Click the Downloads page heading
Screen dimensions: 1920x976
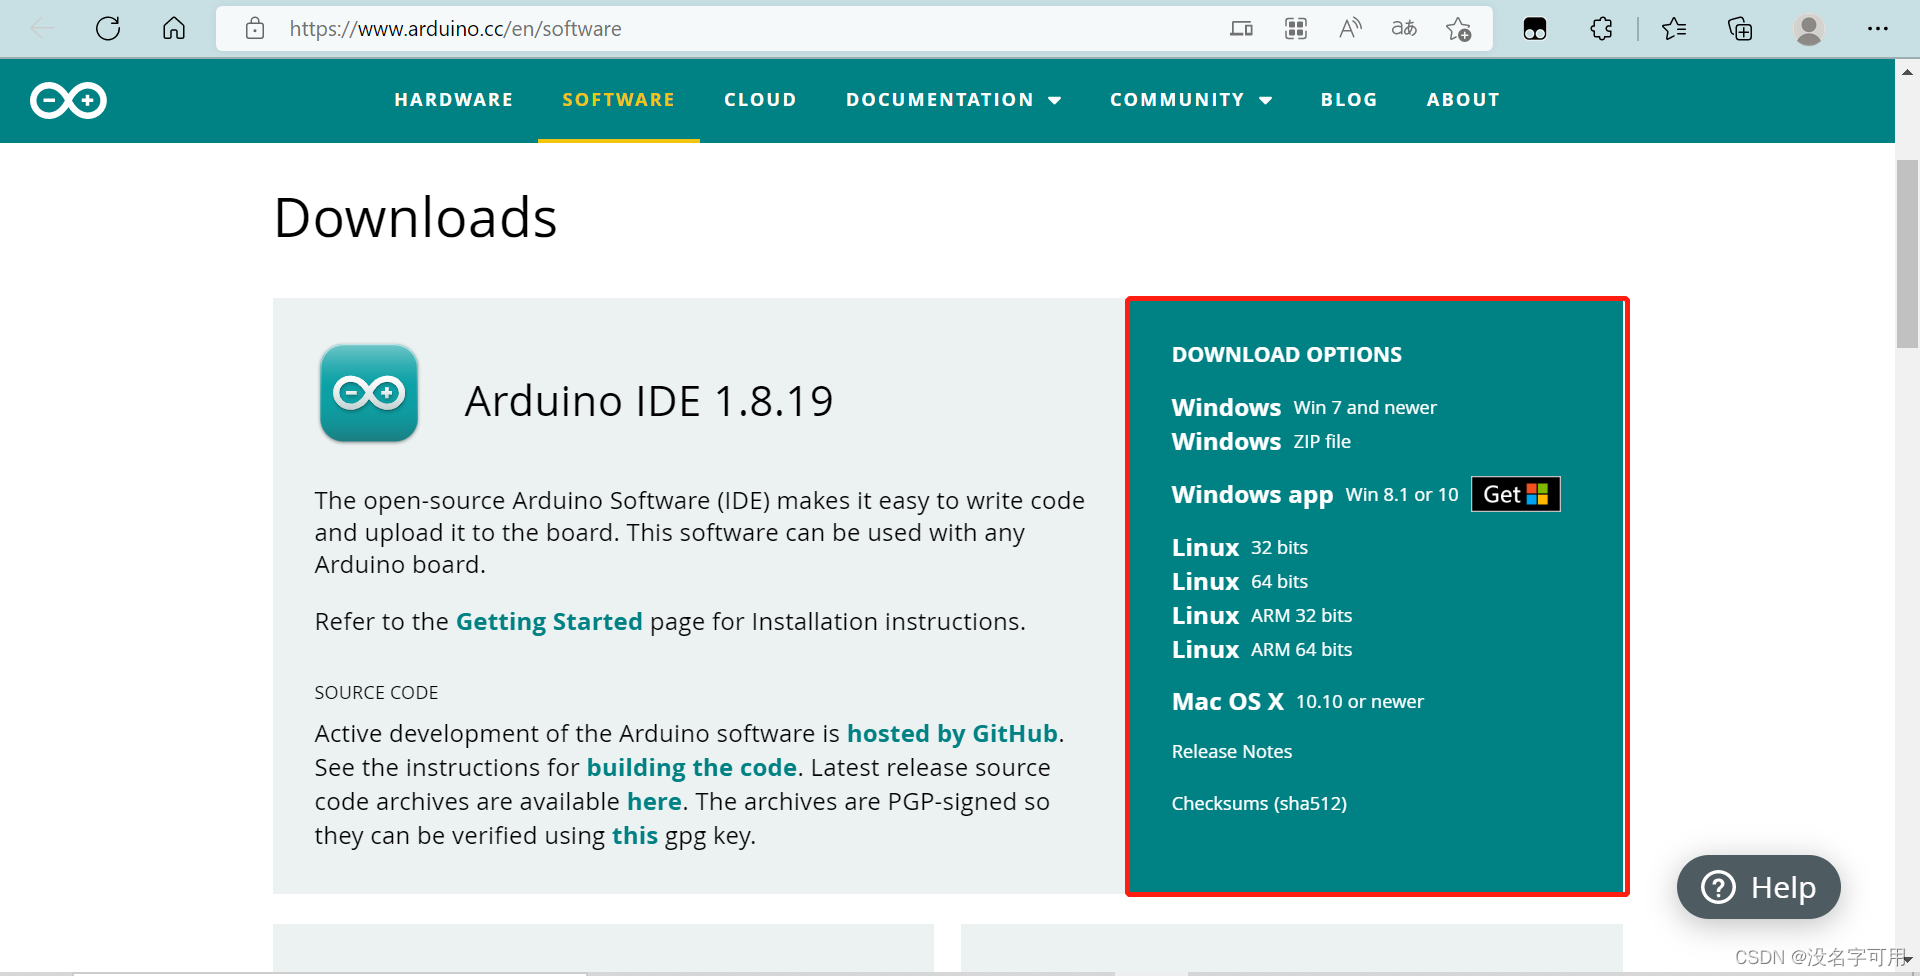click(415, 217)
